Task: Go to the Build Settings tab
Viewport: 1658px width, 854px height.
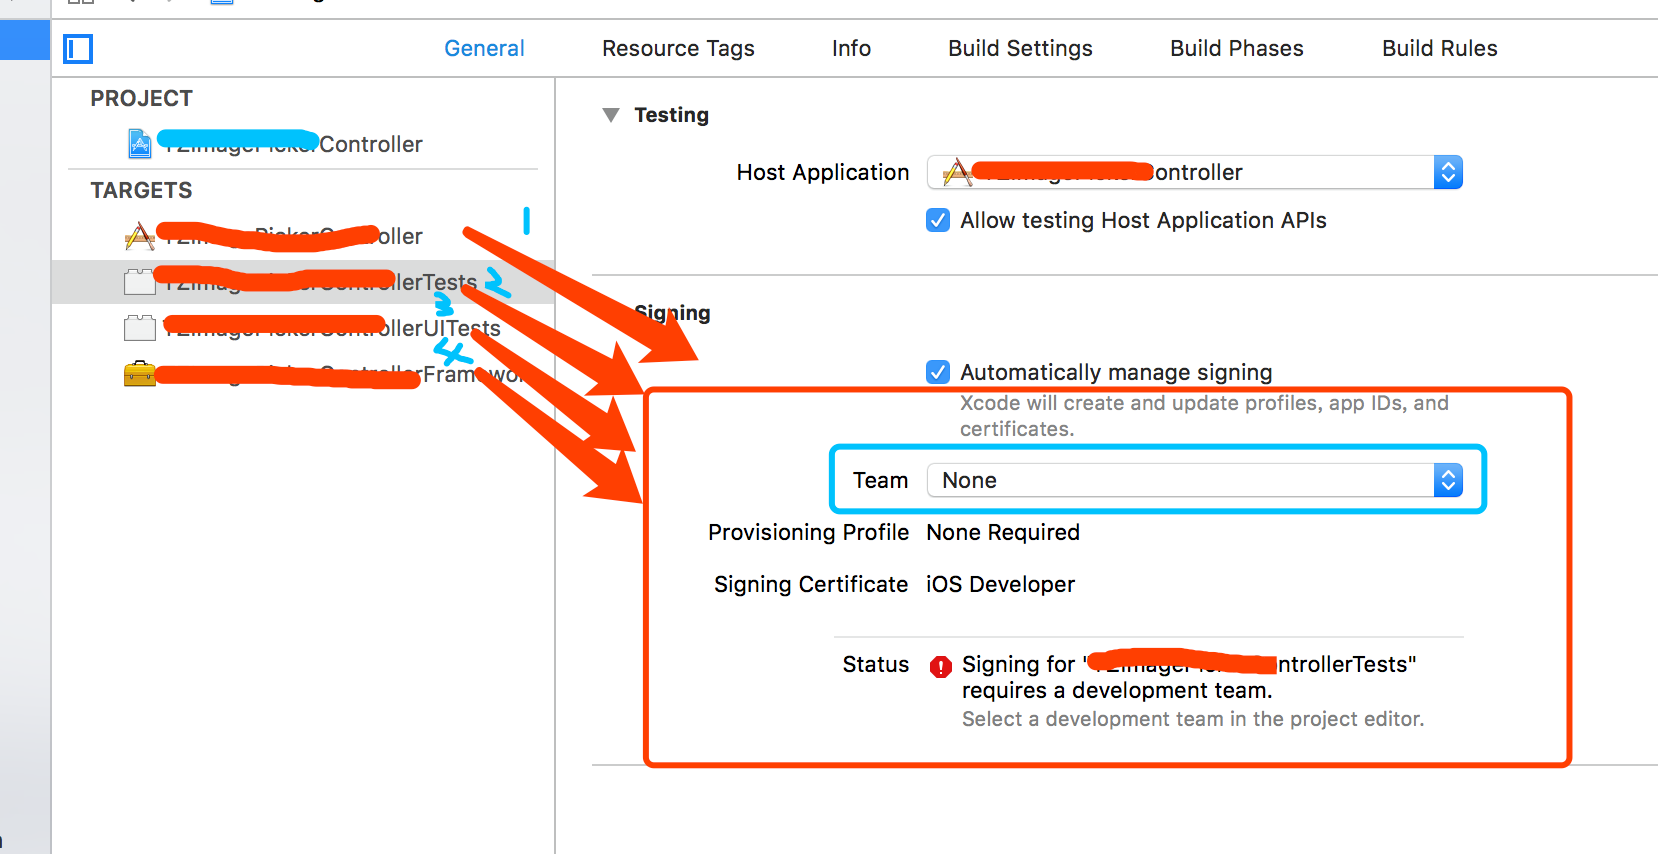Action: pos(1020,48)
